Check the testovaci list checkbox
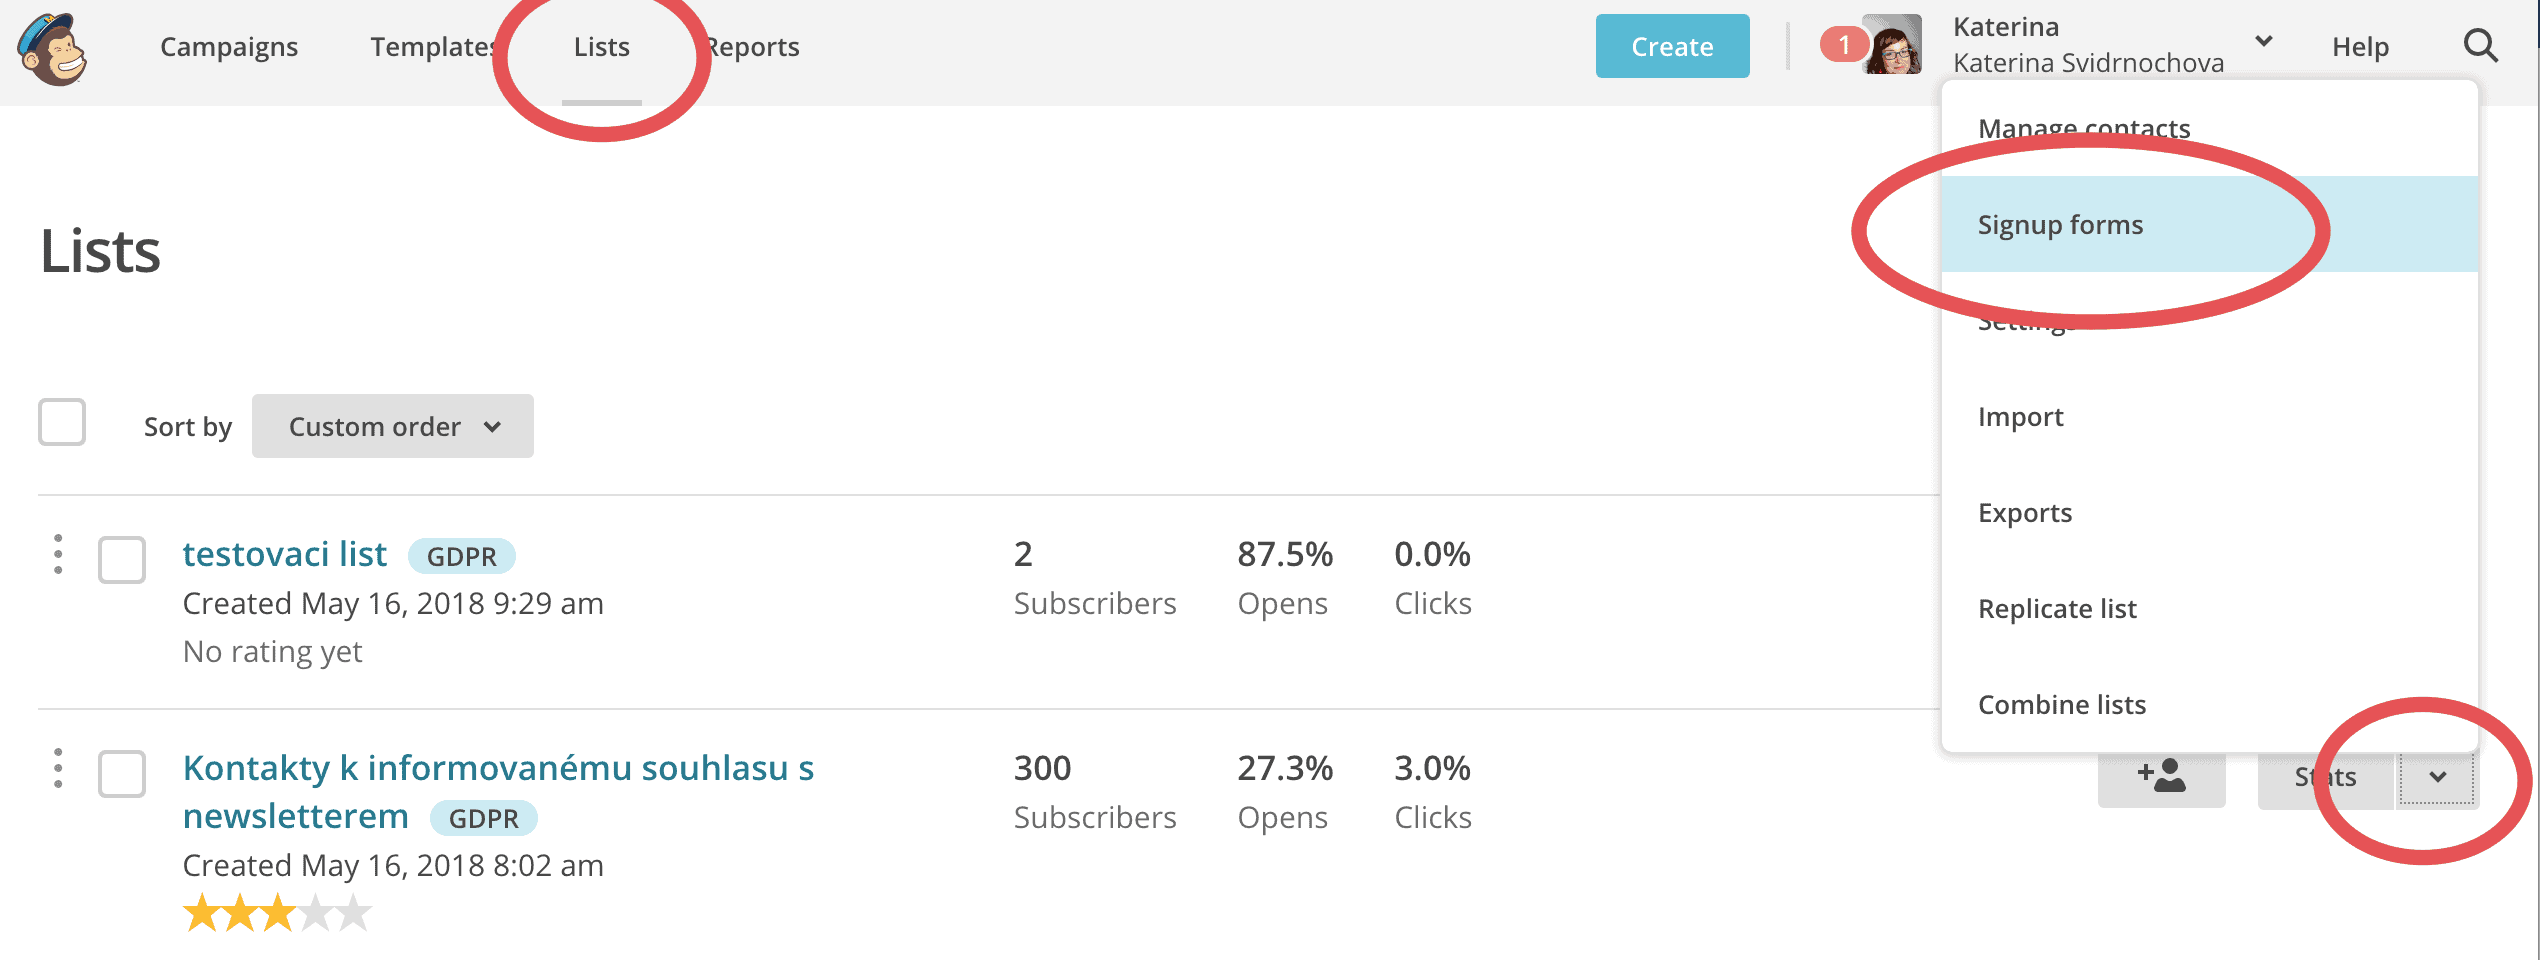The image size is (2540, 960). [x=122, y=560]
